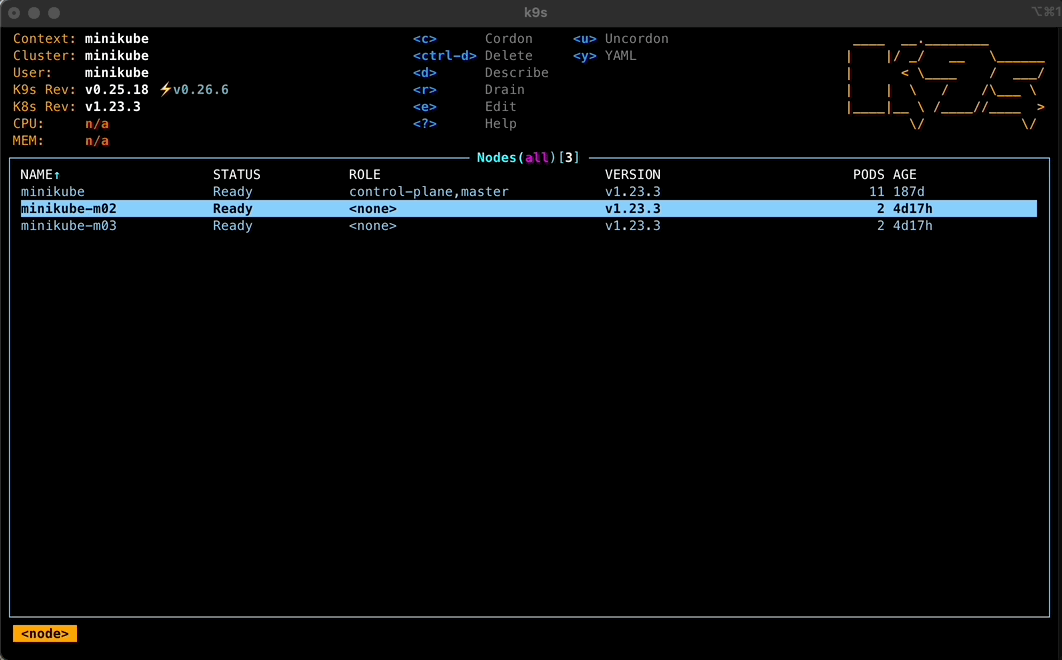Click the NAME column header
The image size is (1062, 660).
[40, 175]
